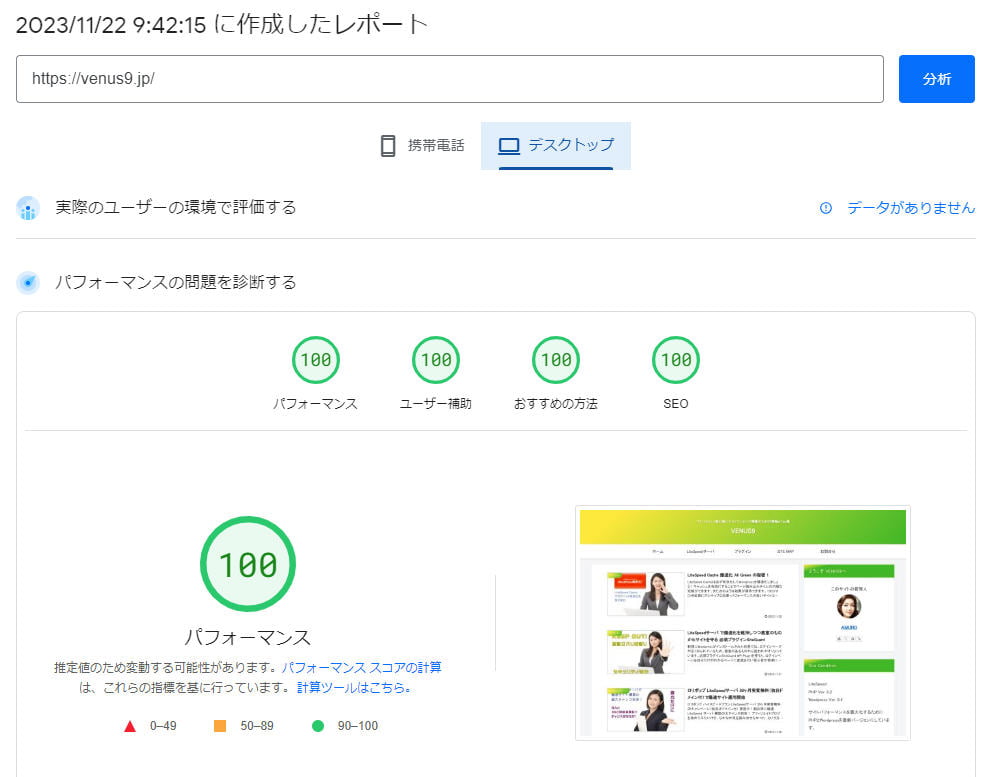The image size is (993, 777).
Task: Select the SEO 100 score gauge
Action: pyautogui.click(x=676, y=360)
